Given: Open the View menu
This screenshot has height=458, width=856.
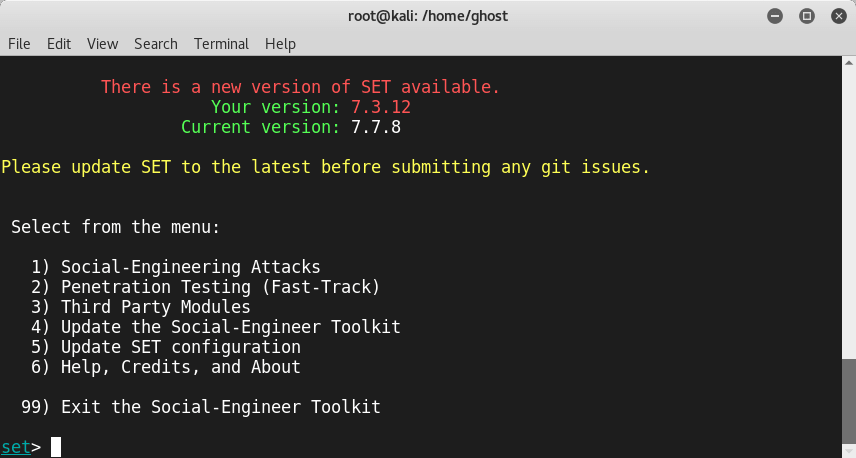Looking at the screenshot, I should click(102, 44).
